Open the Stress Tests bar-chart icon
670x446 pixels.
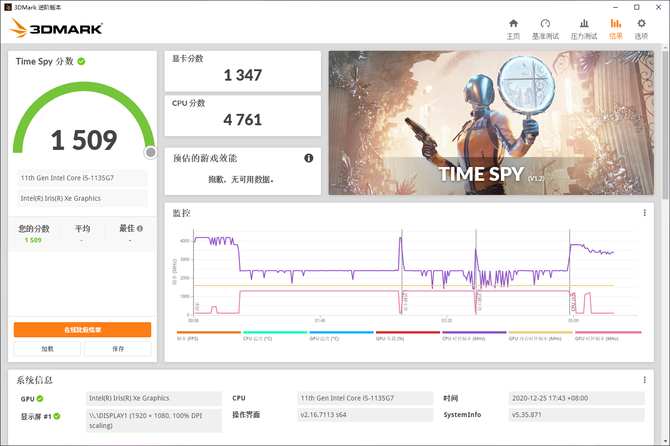(x=583, y=27)
